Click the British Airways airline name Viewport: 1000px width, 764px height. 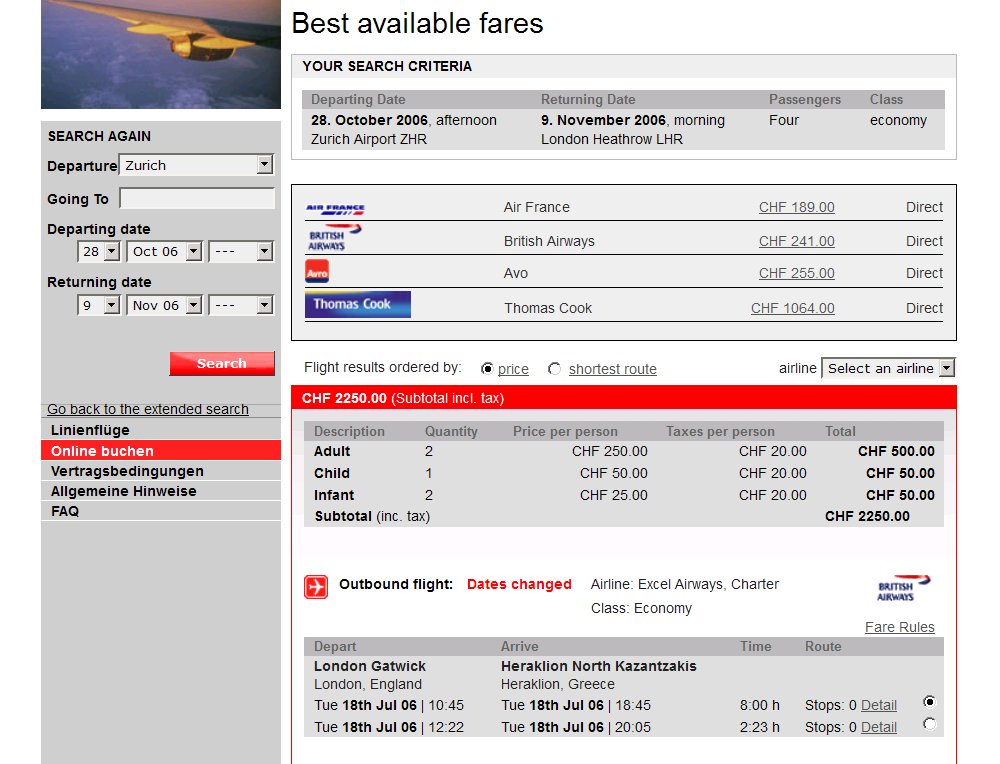549,241
